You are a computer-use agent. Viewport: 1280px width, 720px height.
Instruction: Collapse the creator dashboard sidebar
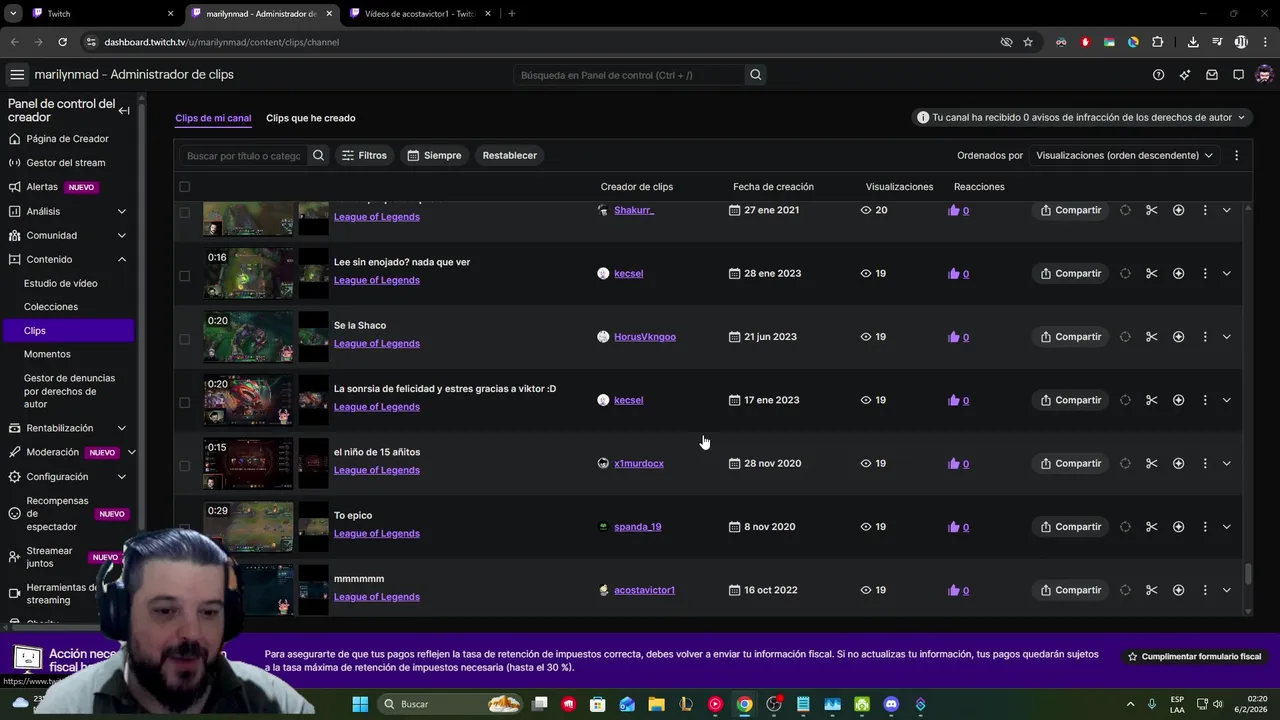(124, 111)
